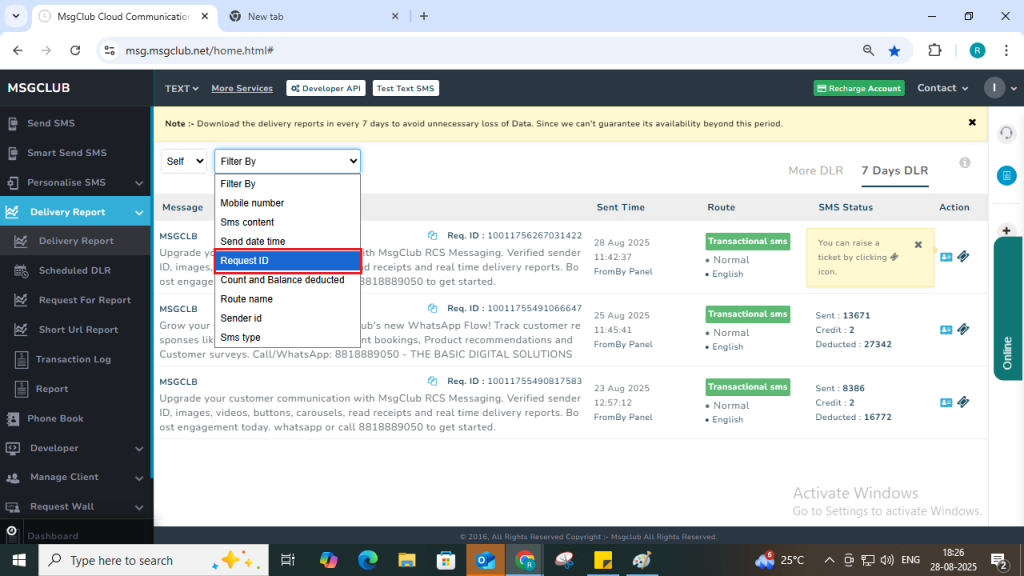Open Microsoft Edge from taskbar

click(368, 560)
